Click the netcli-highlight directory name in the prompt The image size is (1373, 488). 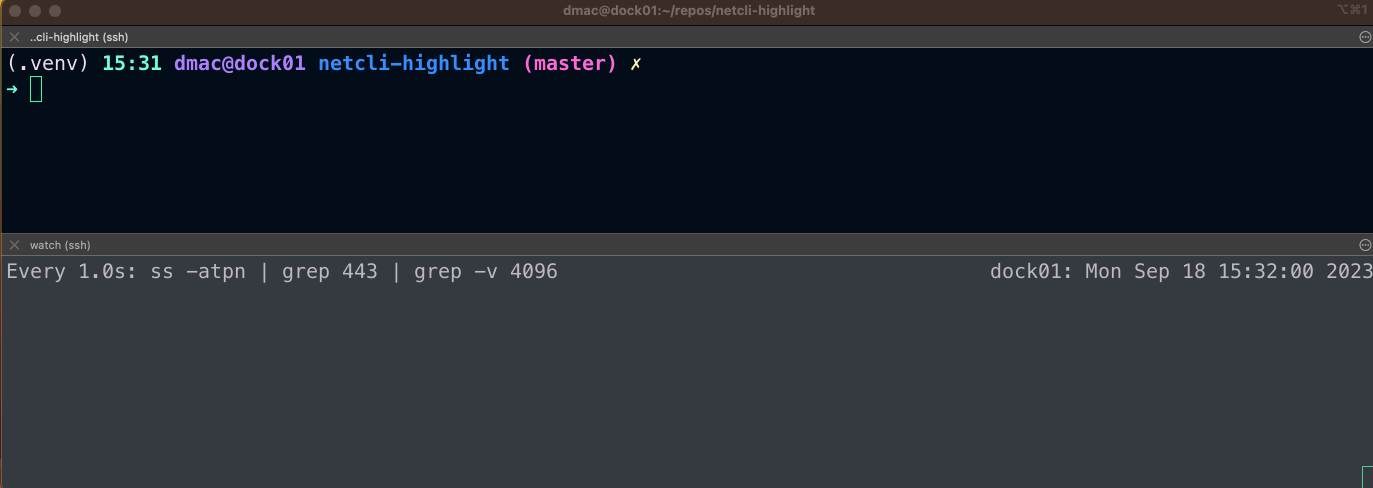click(x=414, y=64)
